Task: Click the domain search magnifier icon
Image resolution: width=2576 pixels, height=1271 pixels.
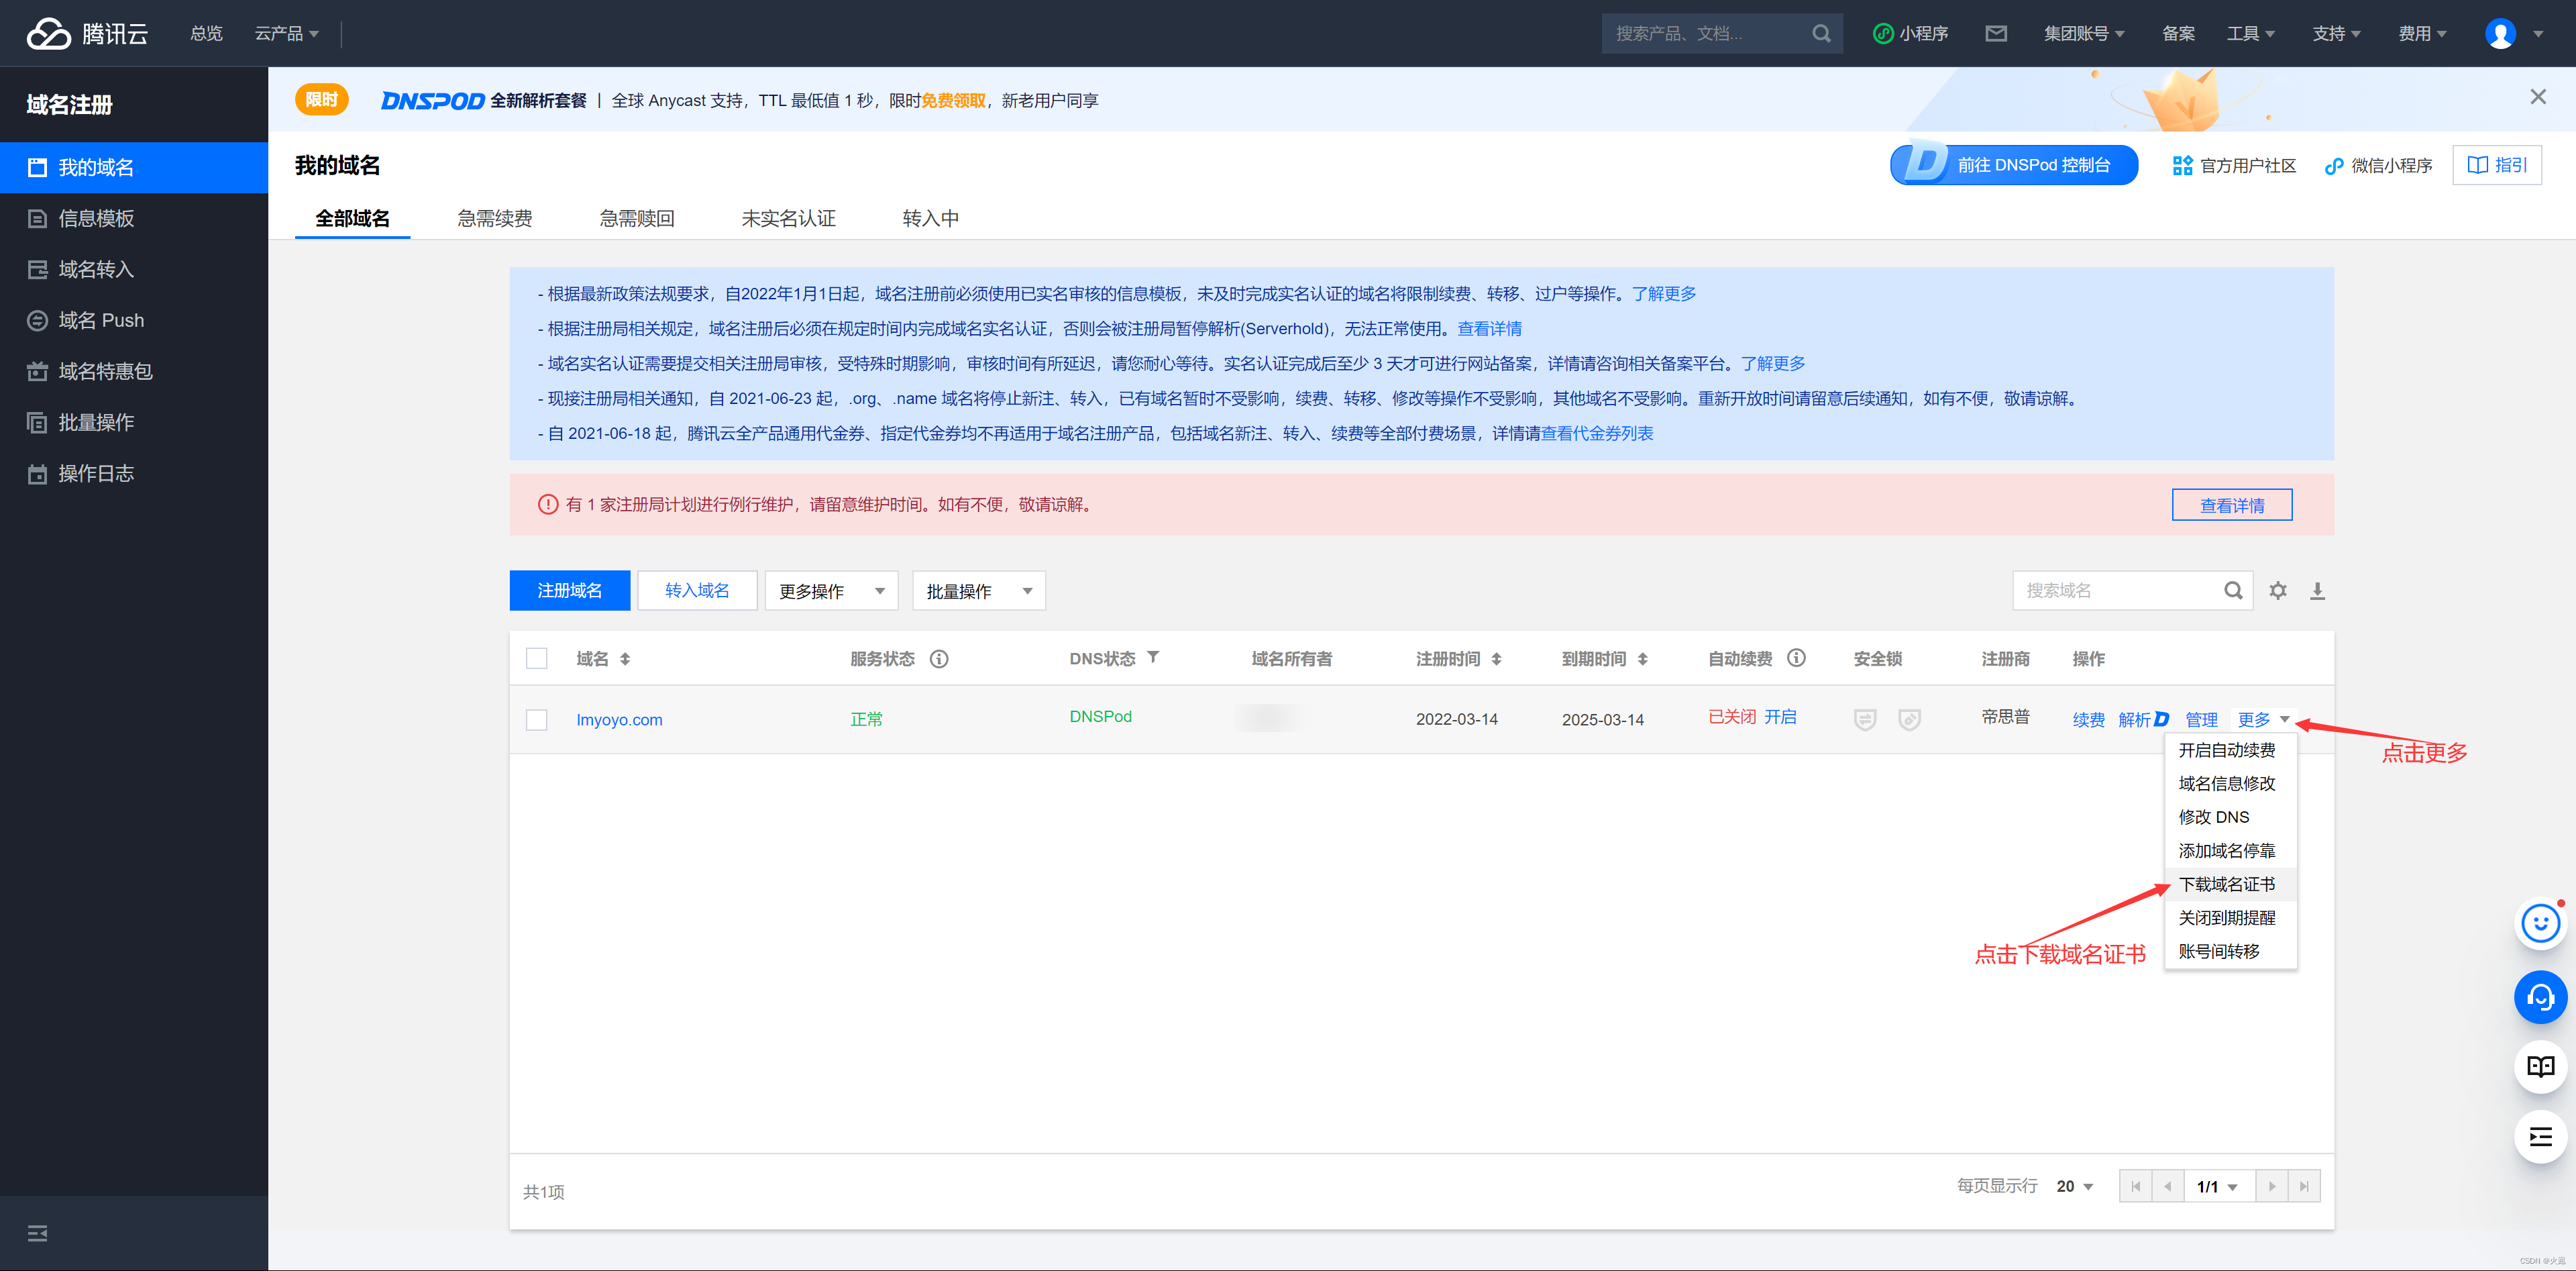Action: [2232, 590]
